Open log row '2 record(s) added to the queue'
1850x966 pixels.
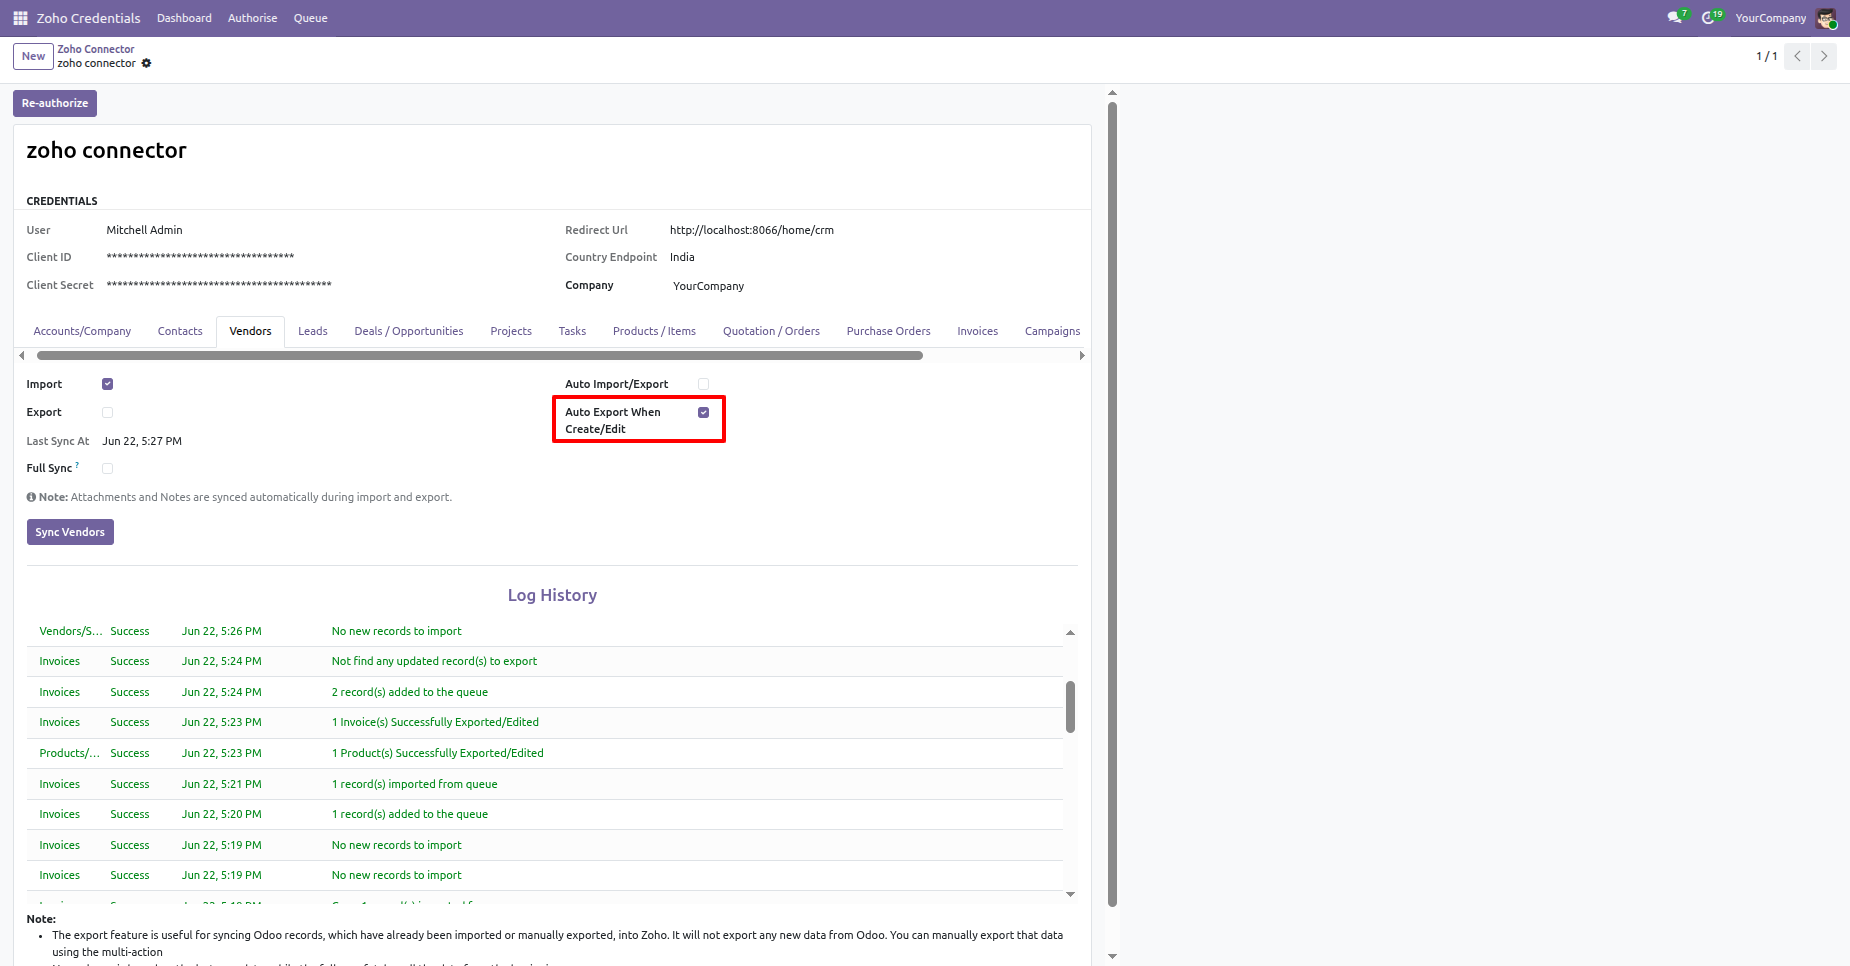545,692
